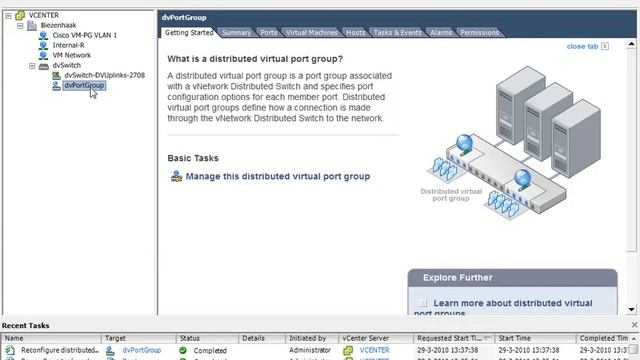Sort tasks by Name column header
The height and width of the screenshot is (360, 640).
pyautogui.click(x=51, y=338)
